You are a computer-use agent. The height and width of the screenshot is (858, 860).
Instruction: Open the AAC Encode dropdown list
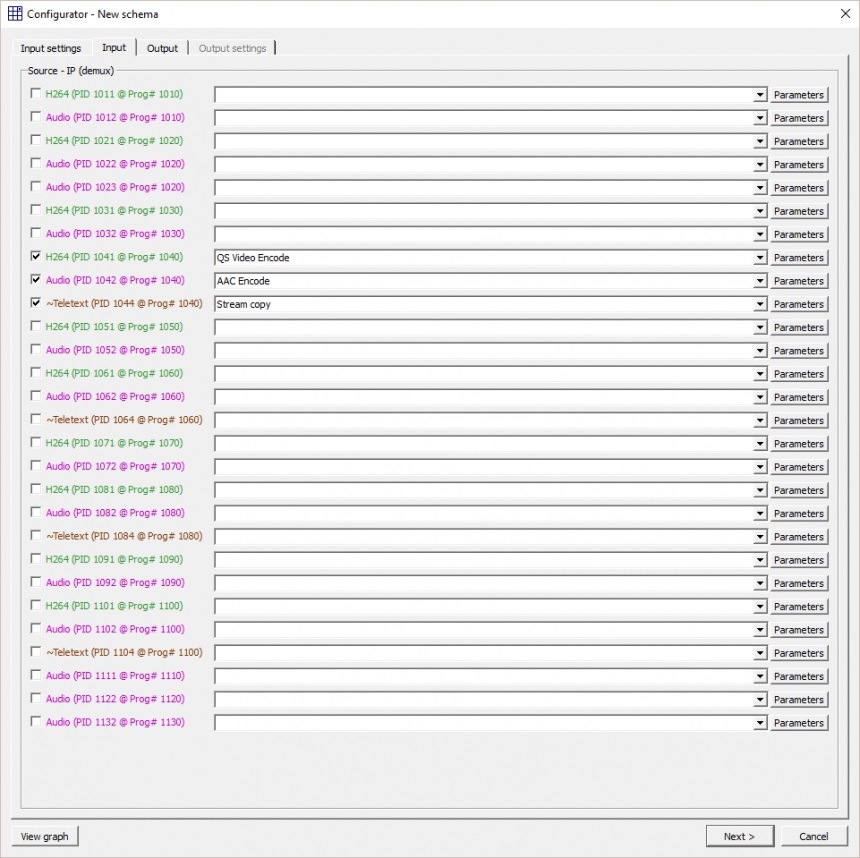click(x=759, y=280)
